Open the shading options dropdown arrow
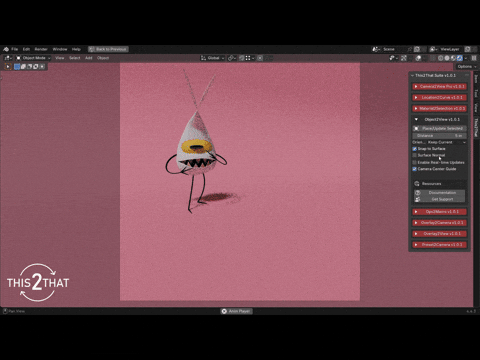This screenshot has height=360, width=480. click(x=466, y=58)
